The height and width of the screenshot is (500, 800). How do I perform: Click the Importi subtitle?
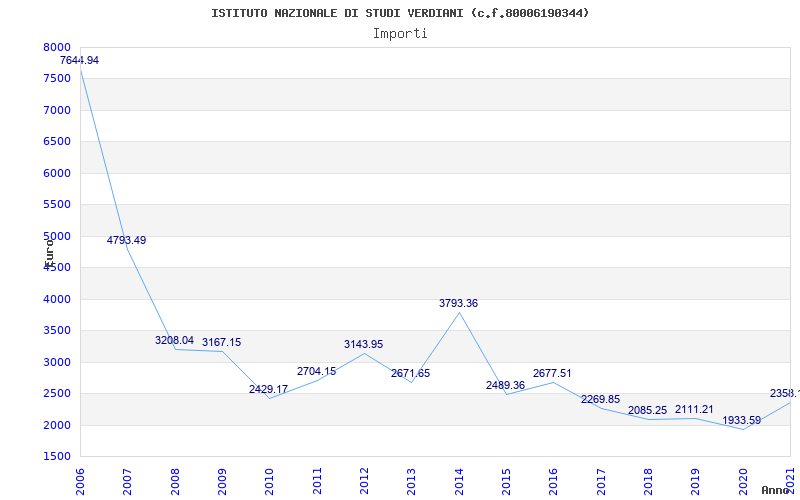[x=400, y=34]
